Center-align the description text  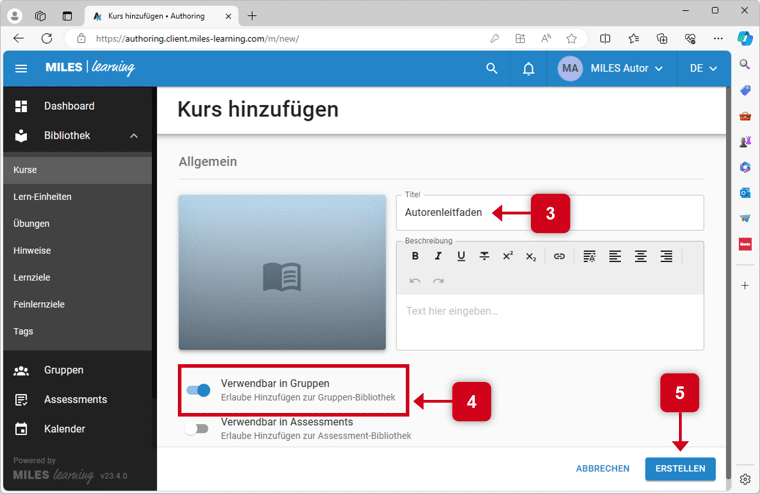(x=640, y=256)
